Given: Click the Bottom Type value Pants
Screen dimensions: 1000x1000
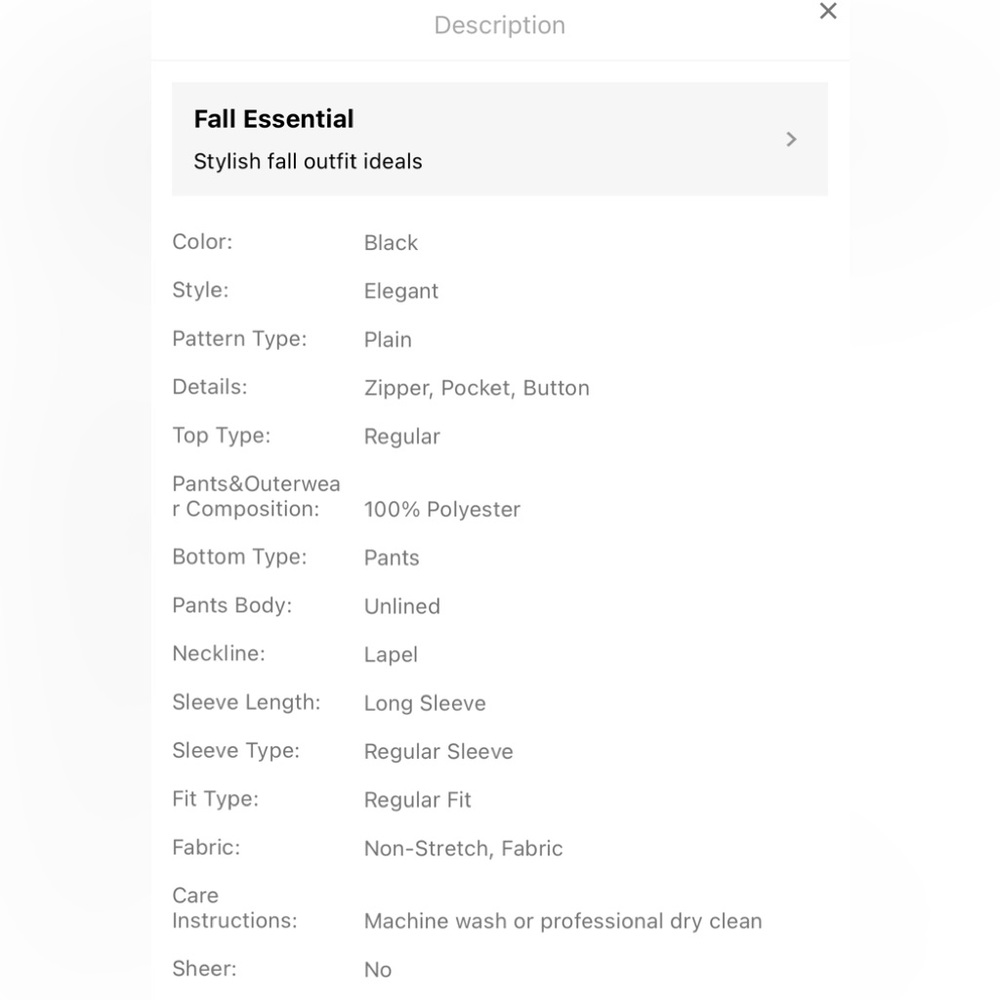Looking at the screenshot, I should [x=392, y=558].
